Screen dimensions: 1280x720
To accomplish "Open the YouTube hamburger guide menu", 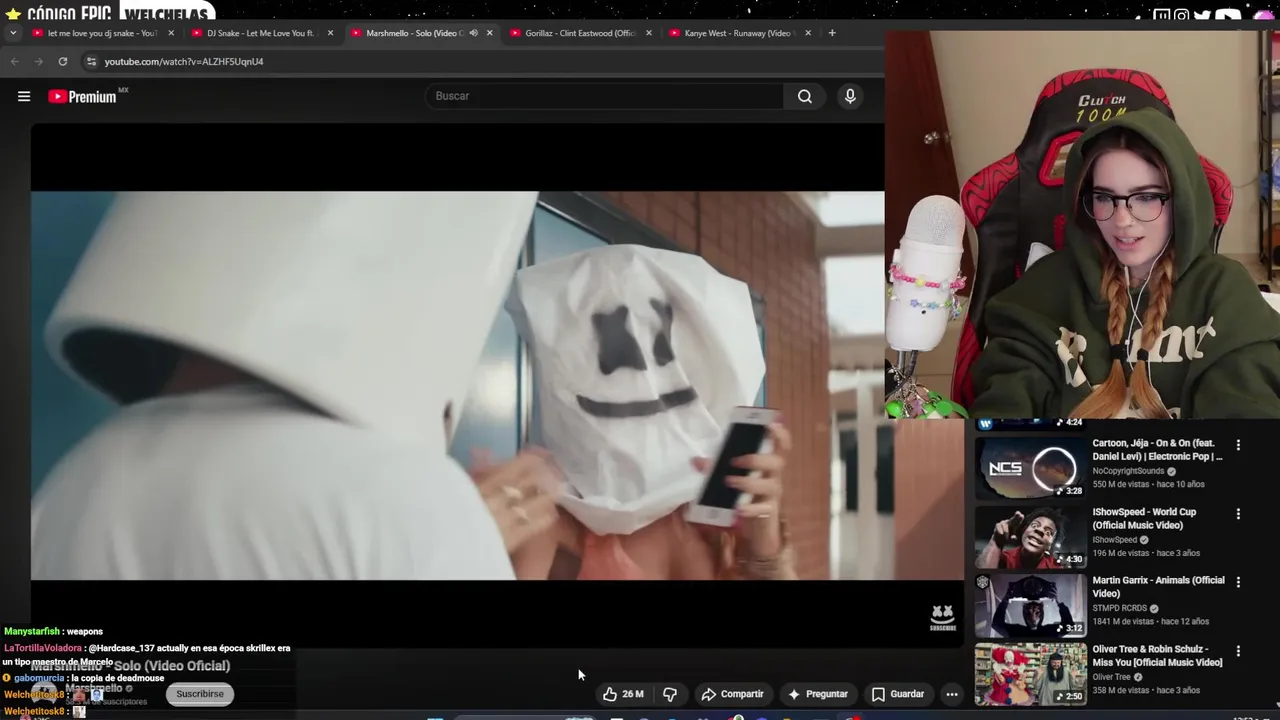I will (x=24, y=96).
